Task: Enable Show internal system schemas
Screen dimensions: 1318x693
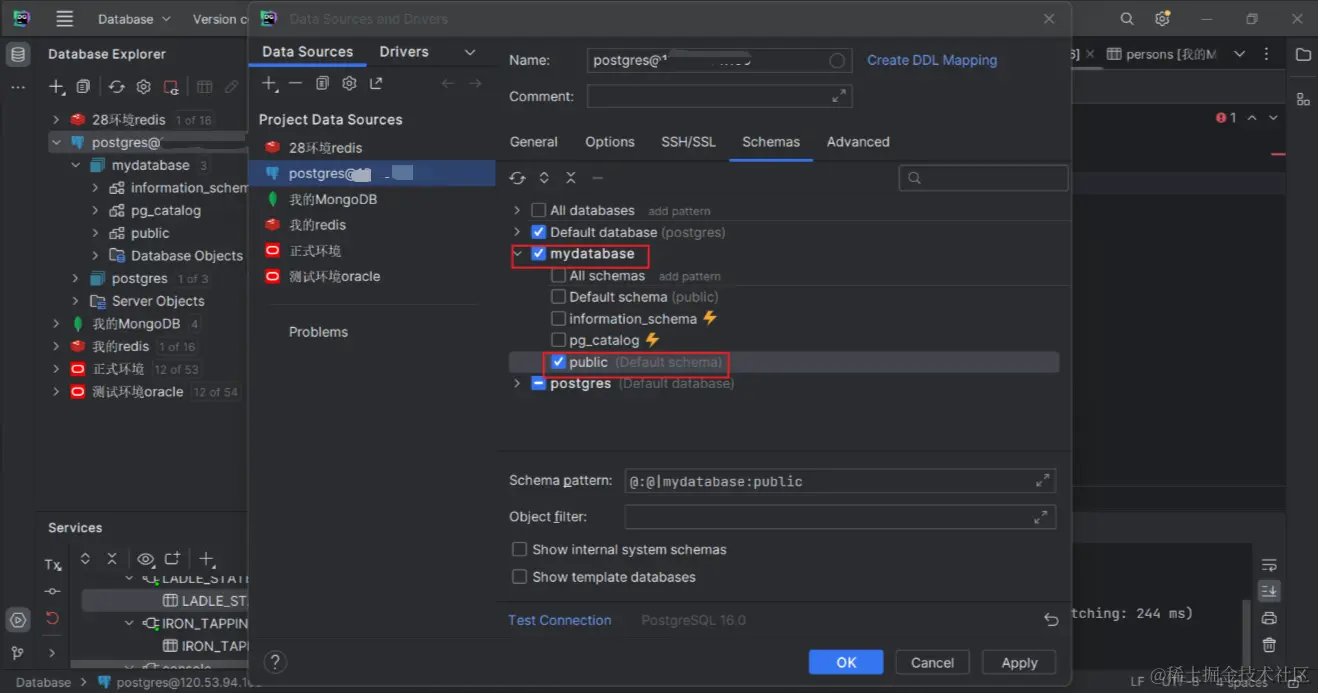Action: pyautogui.click(x=519, y=549)
